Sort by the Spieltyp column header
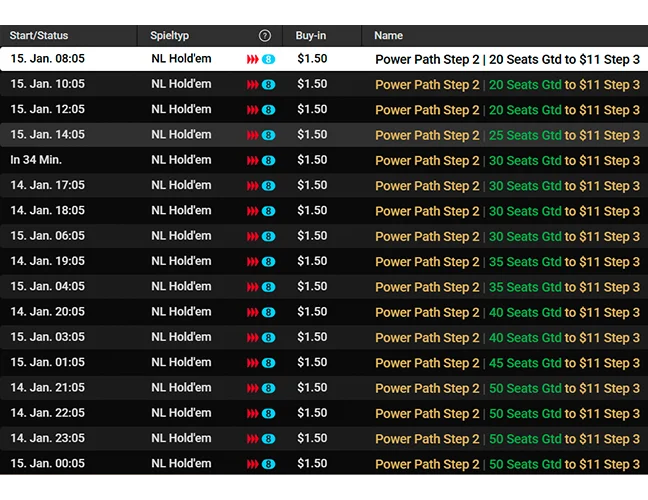 point(169,36)
